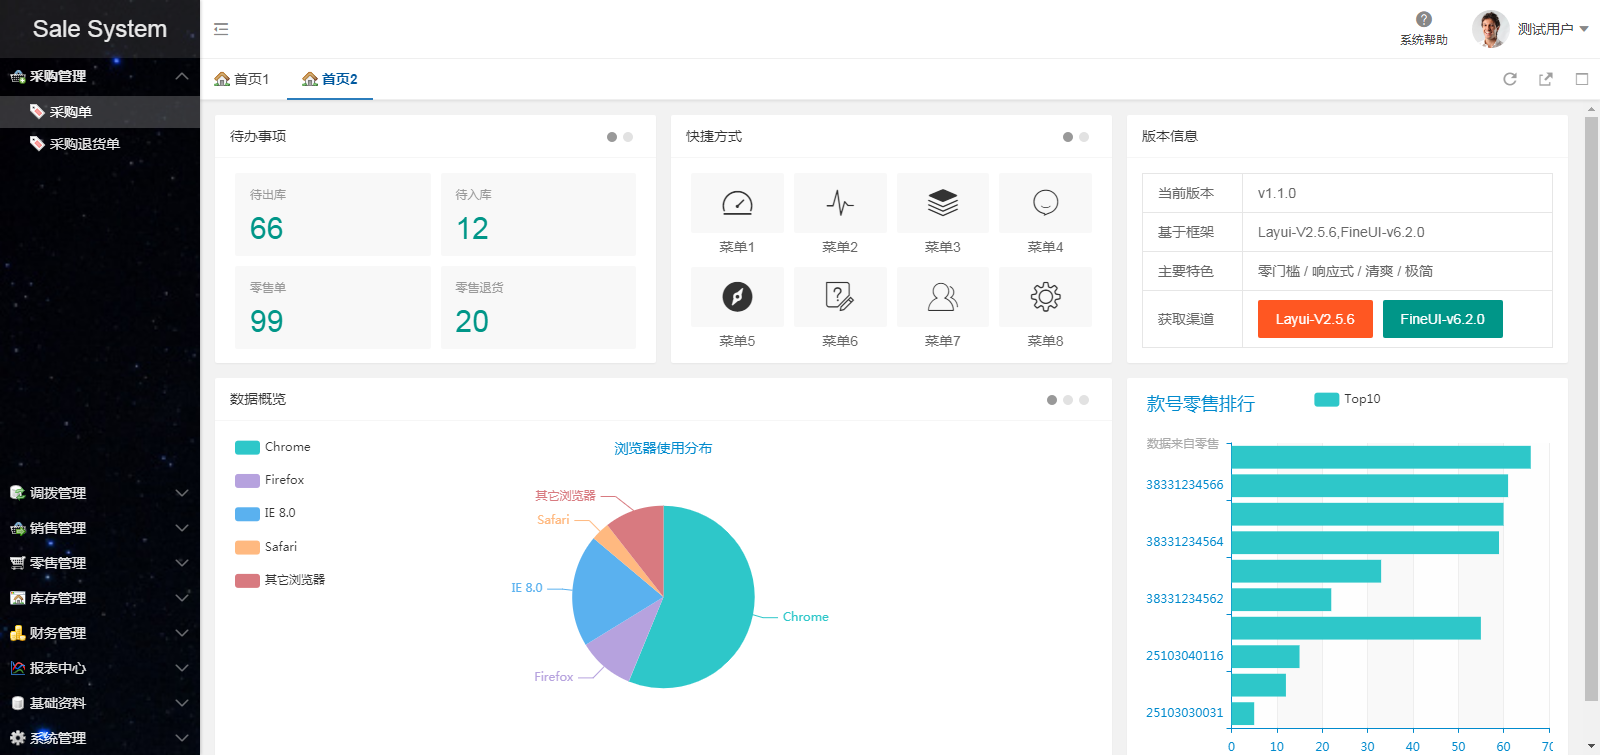Expand the 库存管理 sidebar menu
This screenshot has width=1600, height=755.
click(99, 598)
